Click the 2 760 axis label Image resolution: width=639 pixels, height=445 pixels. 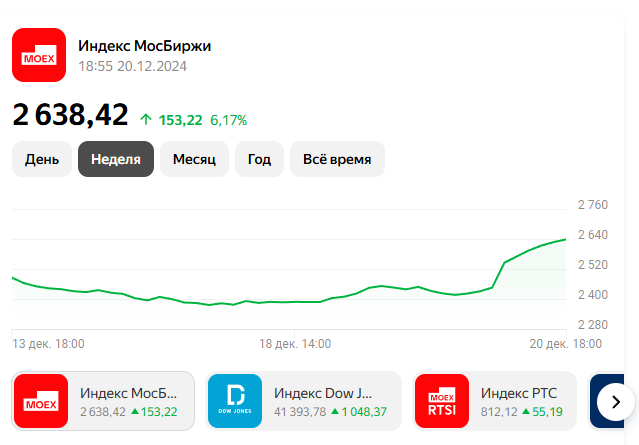[x=593, y=205]
